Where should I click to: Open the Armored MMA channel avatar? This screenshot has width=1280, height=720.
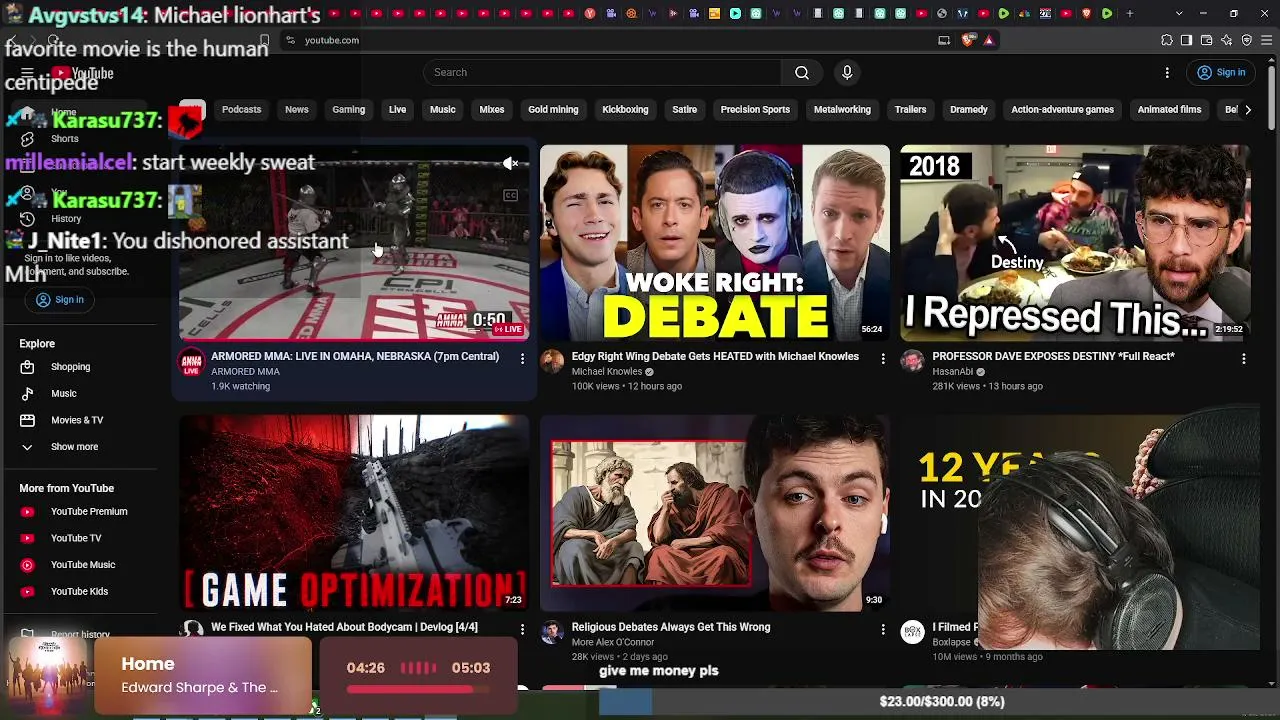192,362
